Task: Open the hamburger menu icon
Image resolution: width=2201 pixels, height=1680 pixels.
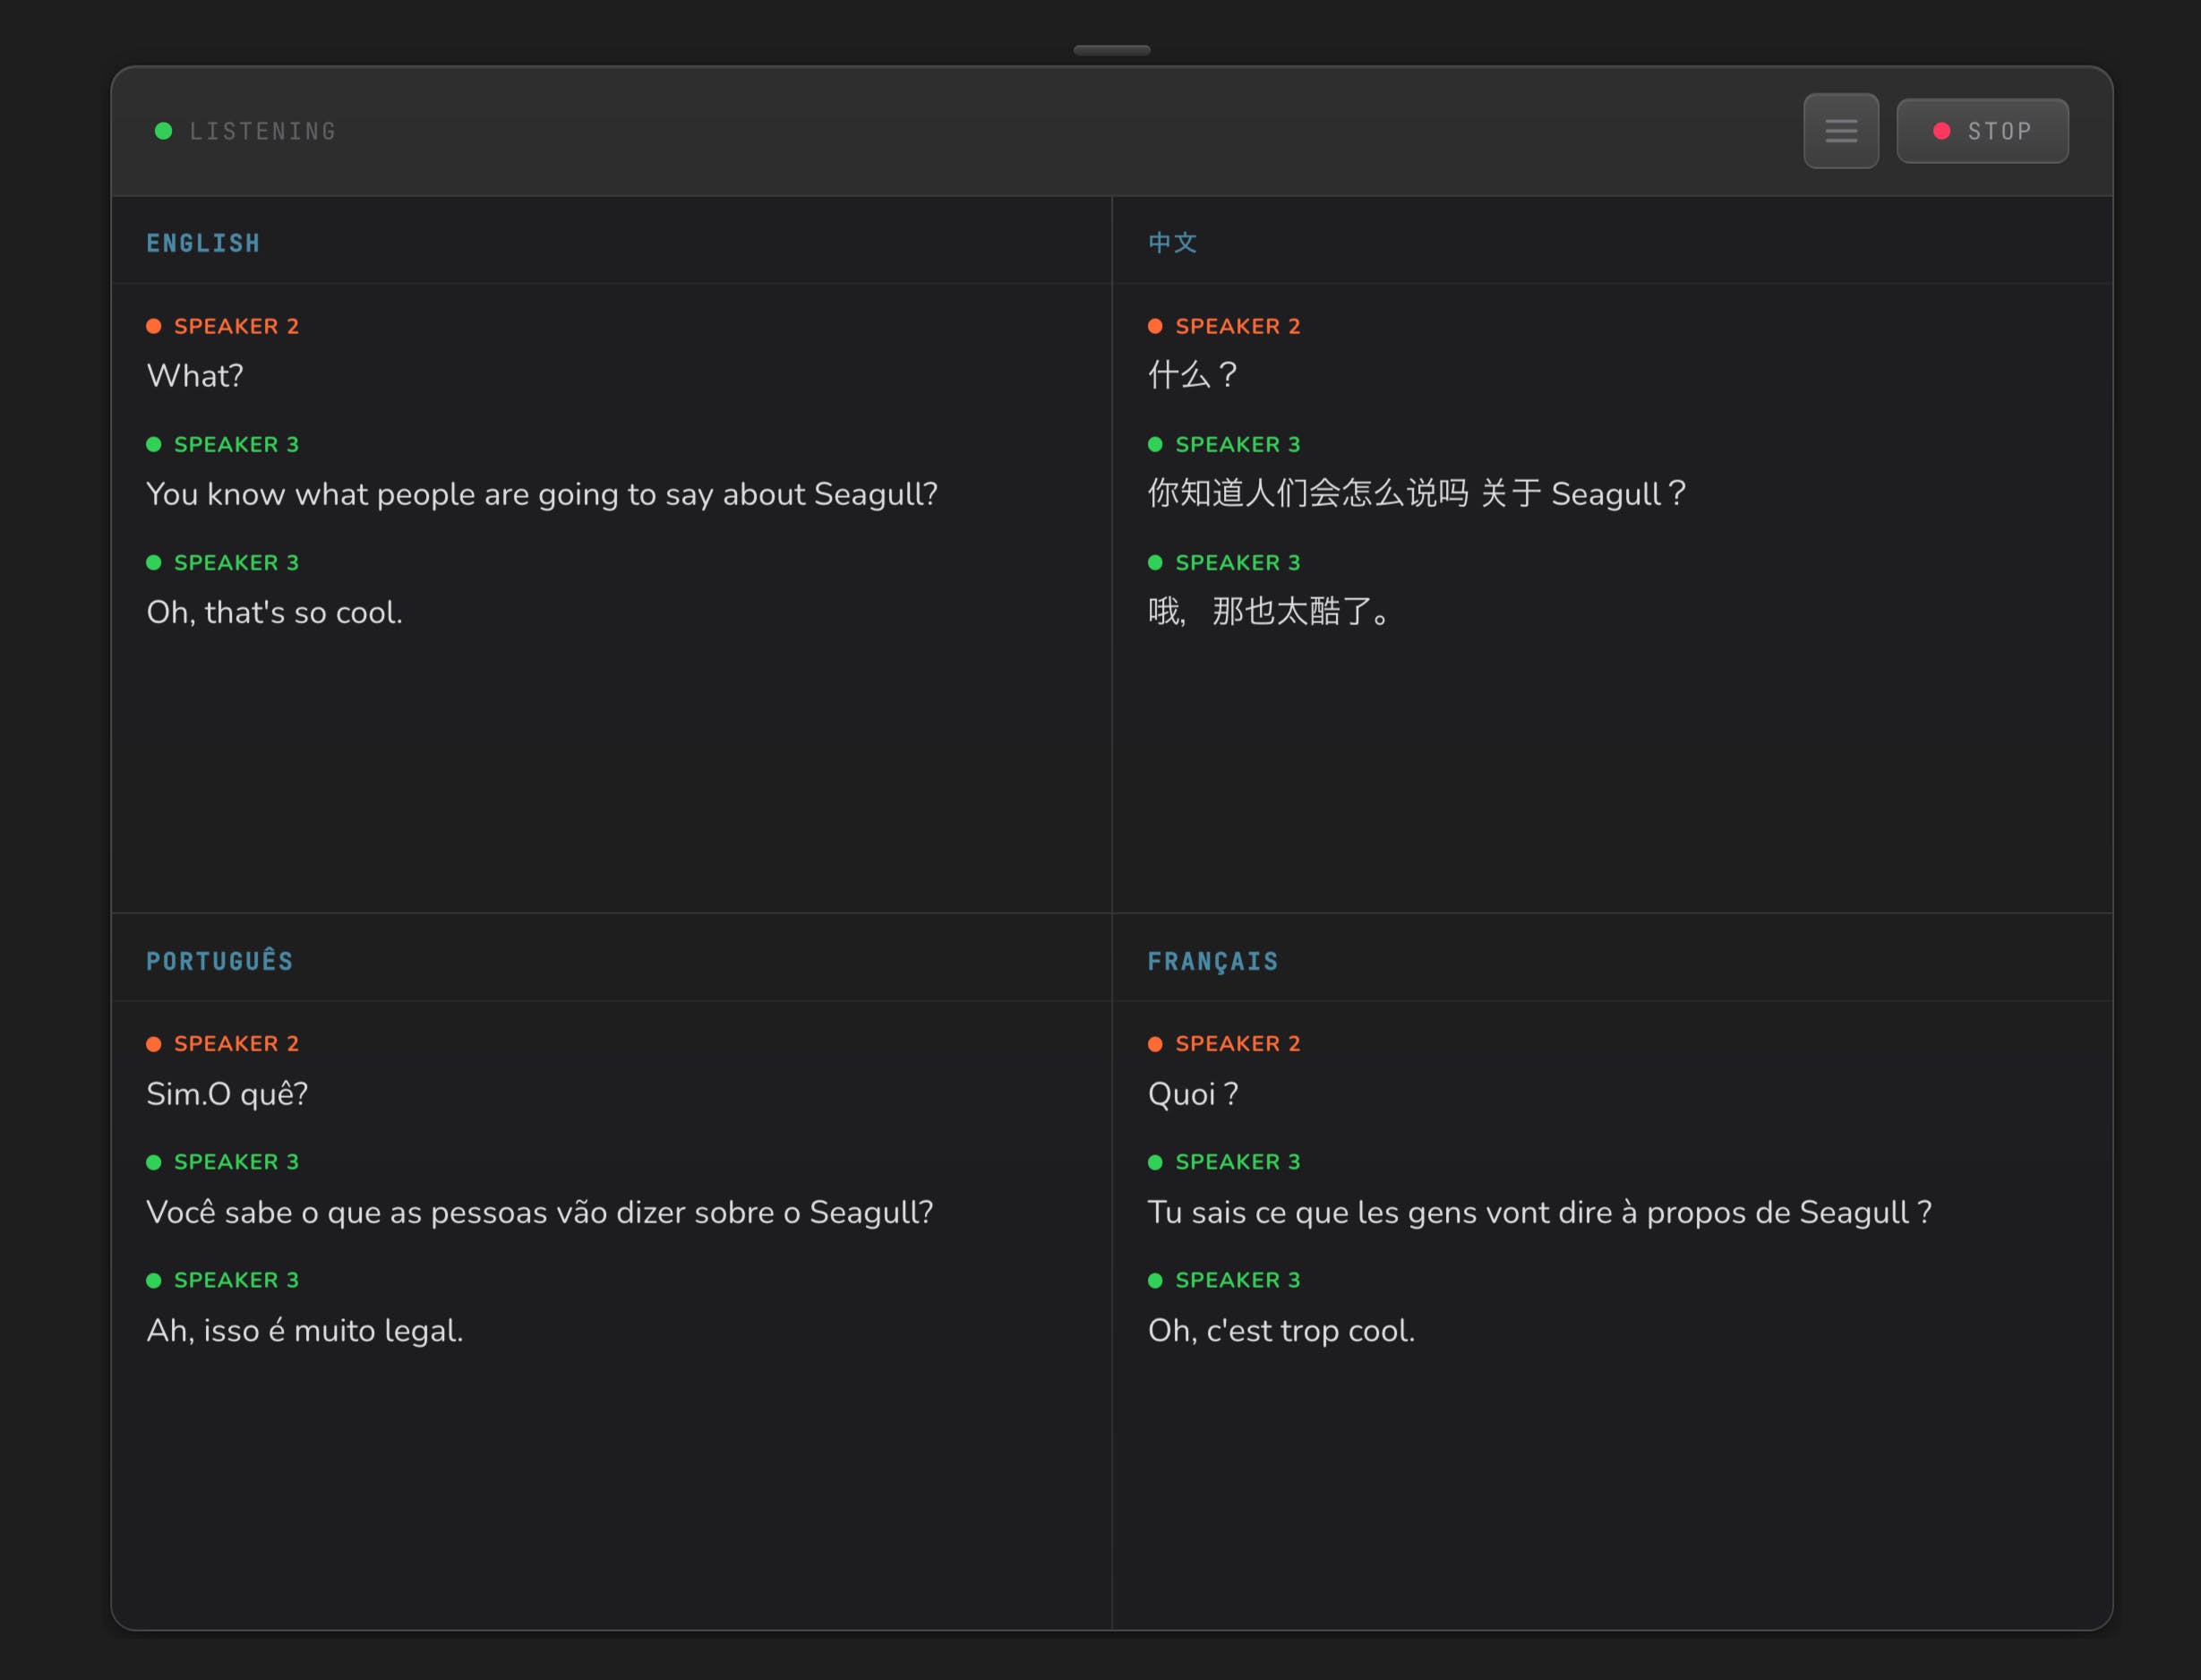Action: 1840,131
